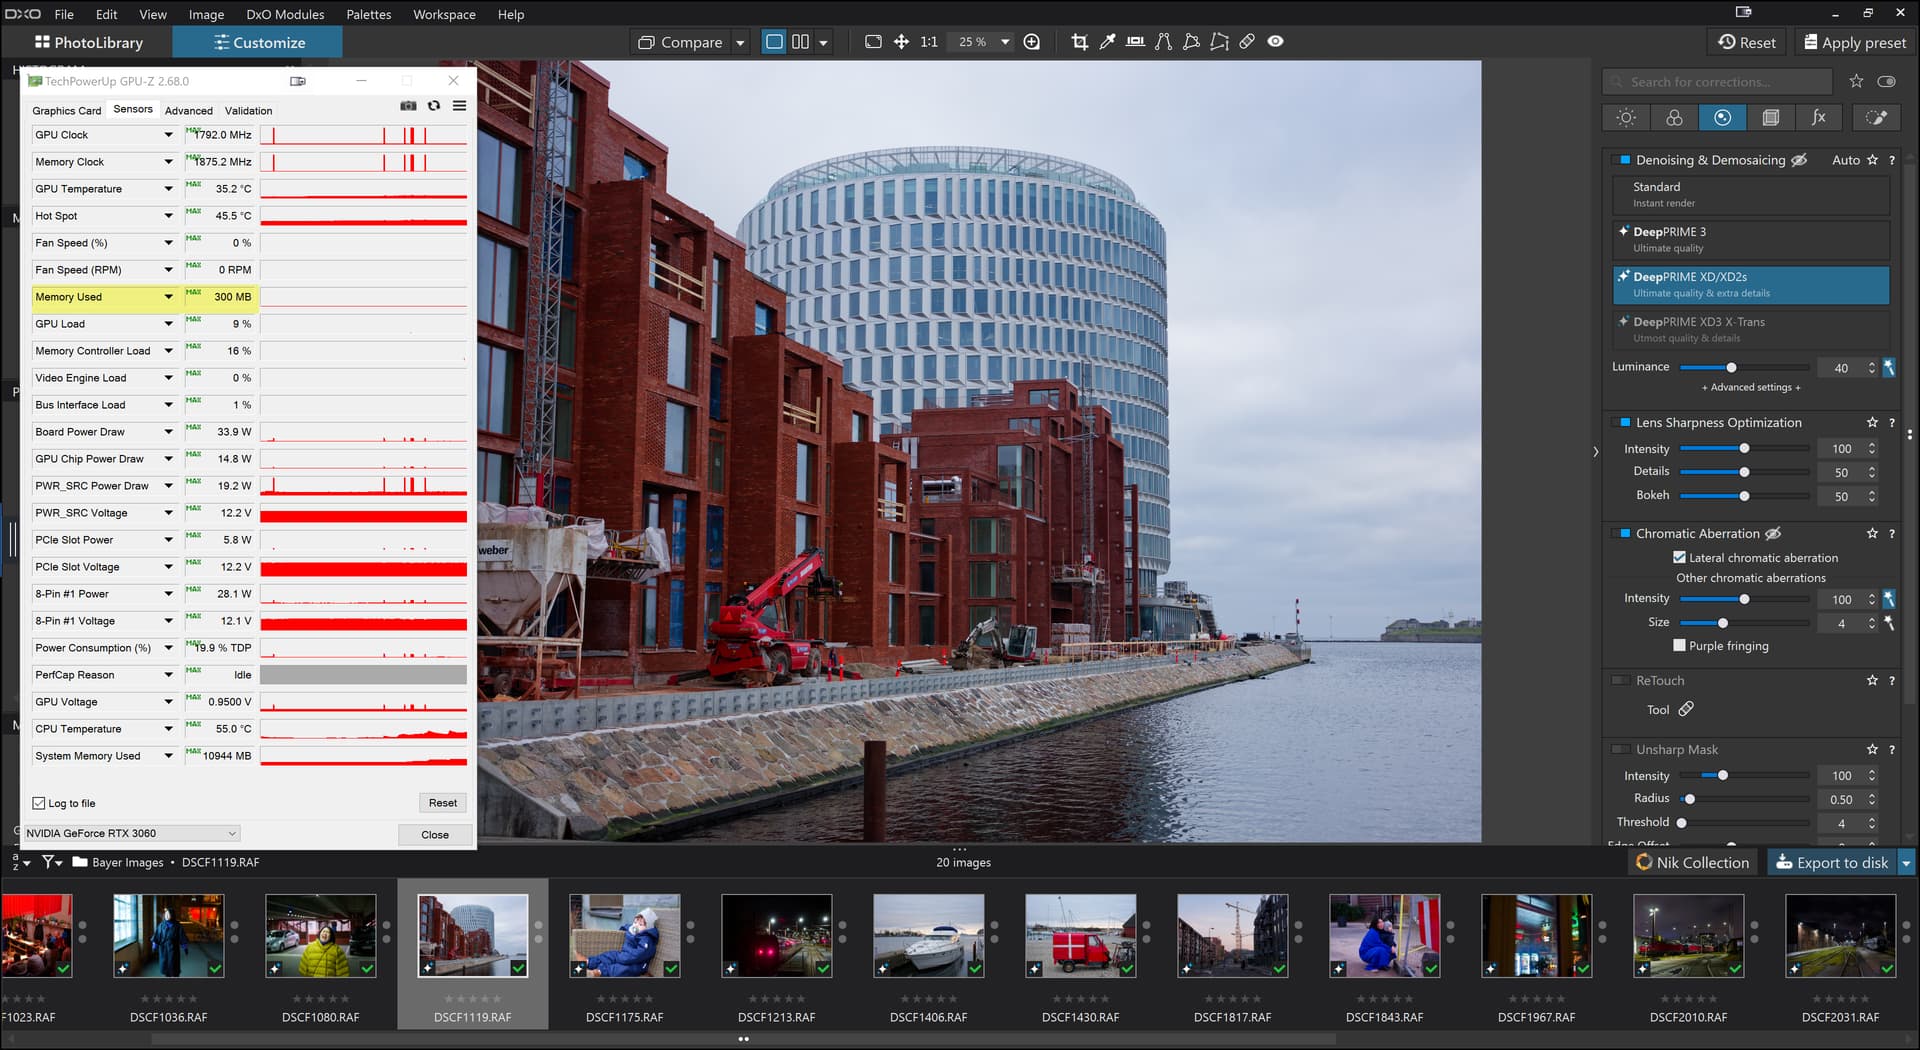Screen dimensions: 1920x1050
Task: Adjust the Luminance slider handle
Action: (x=1731, y=368)
